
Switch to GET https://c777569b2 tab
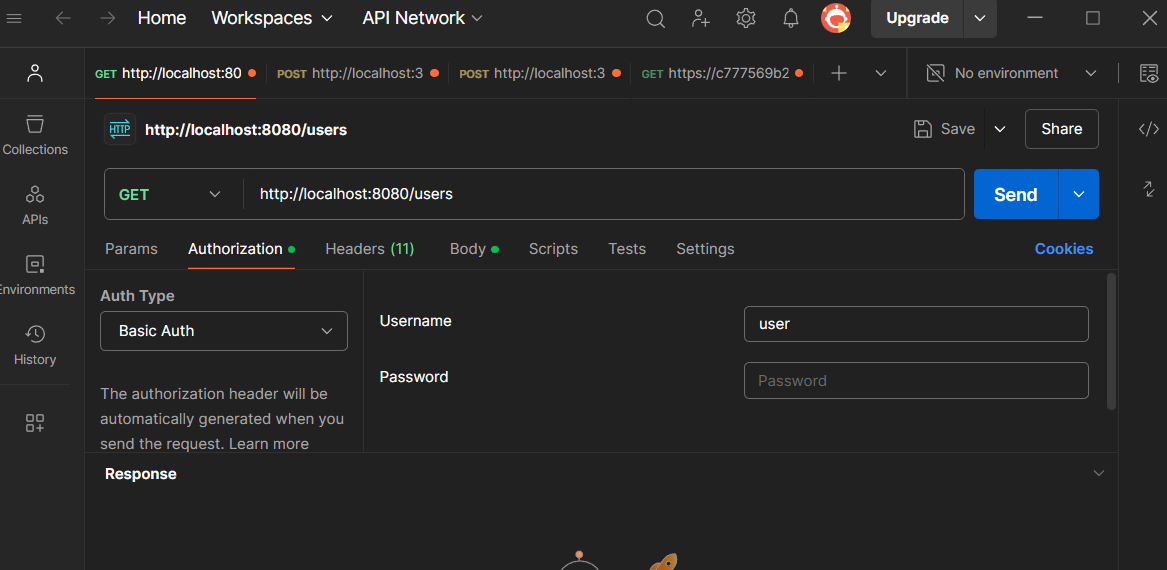722,73
